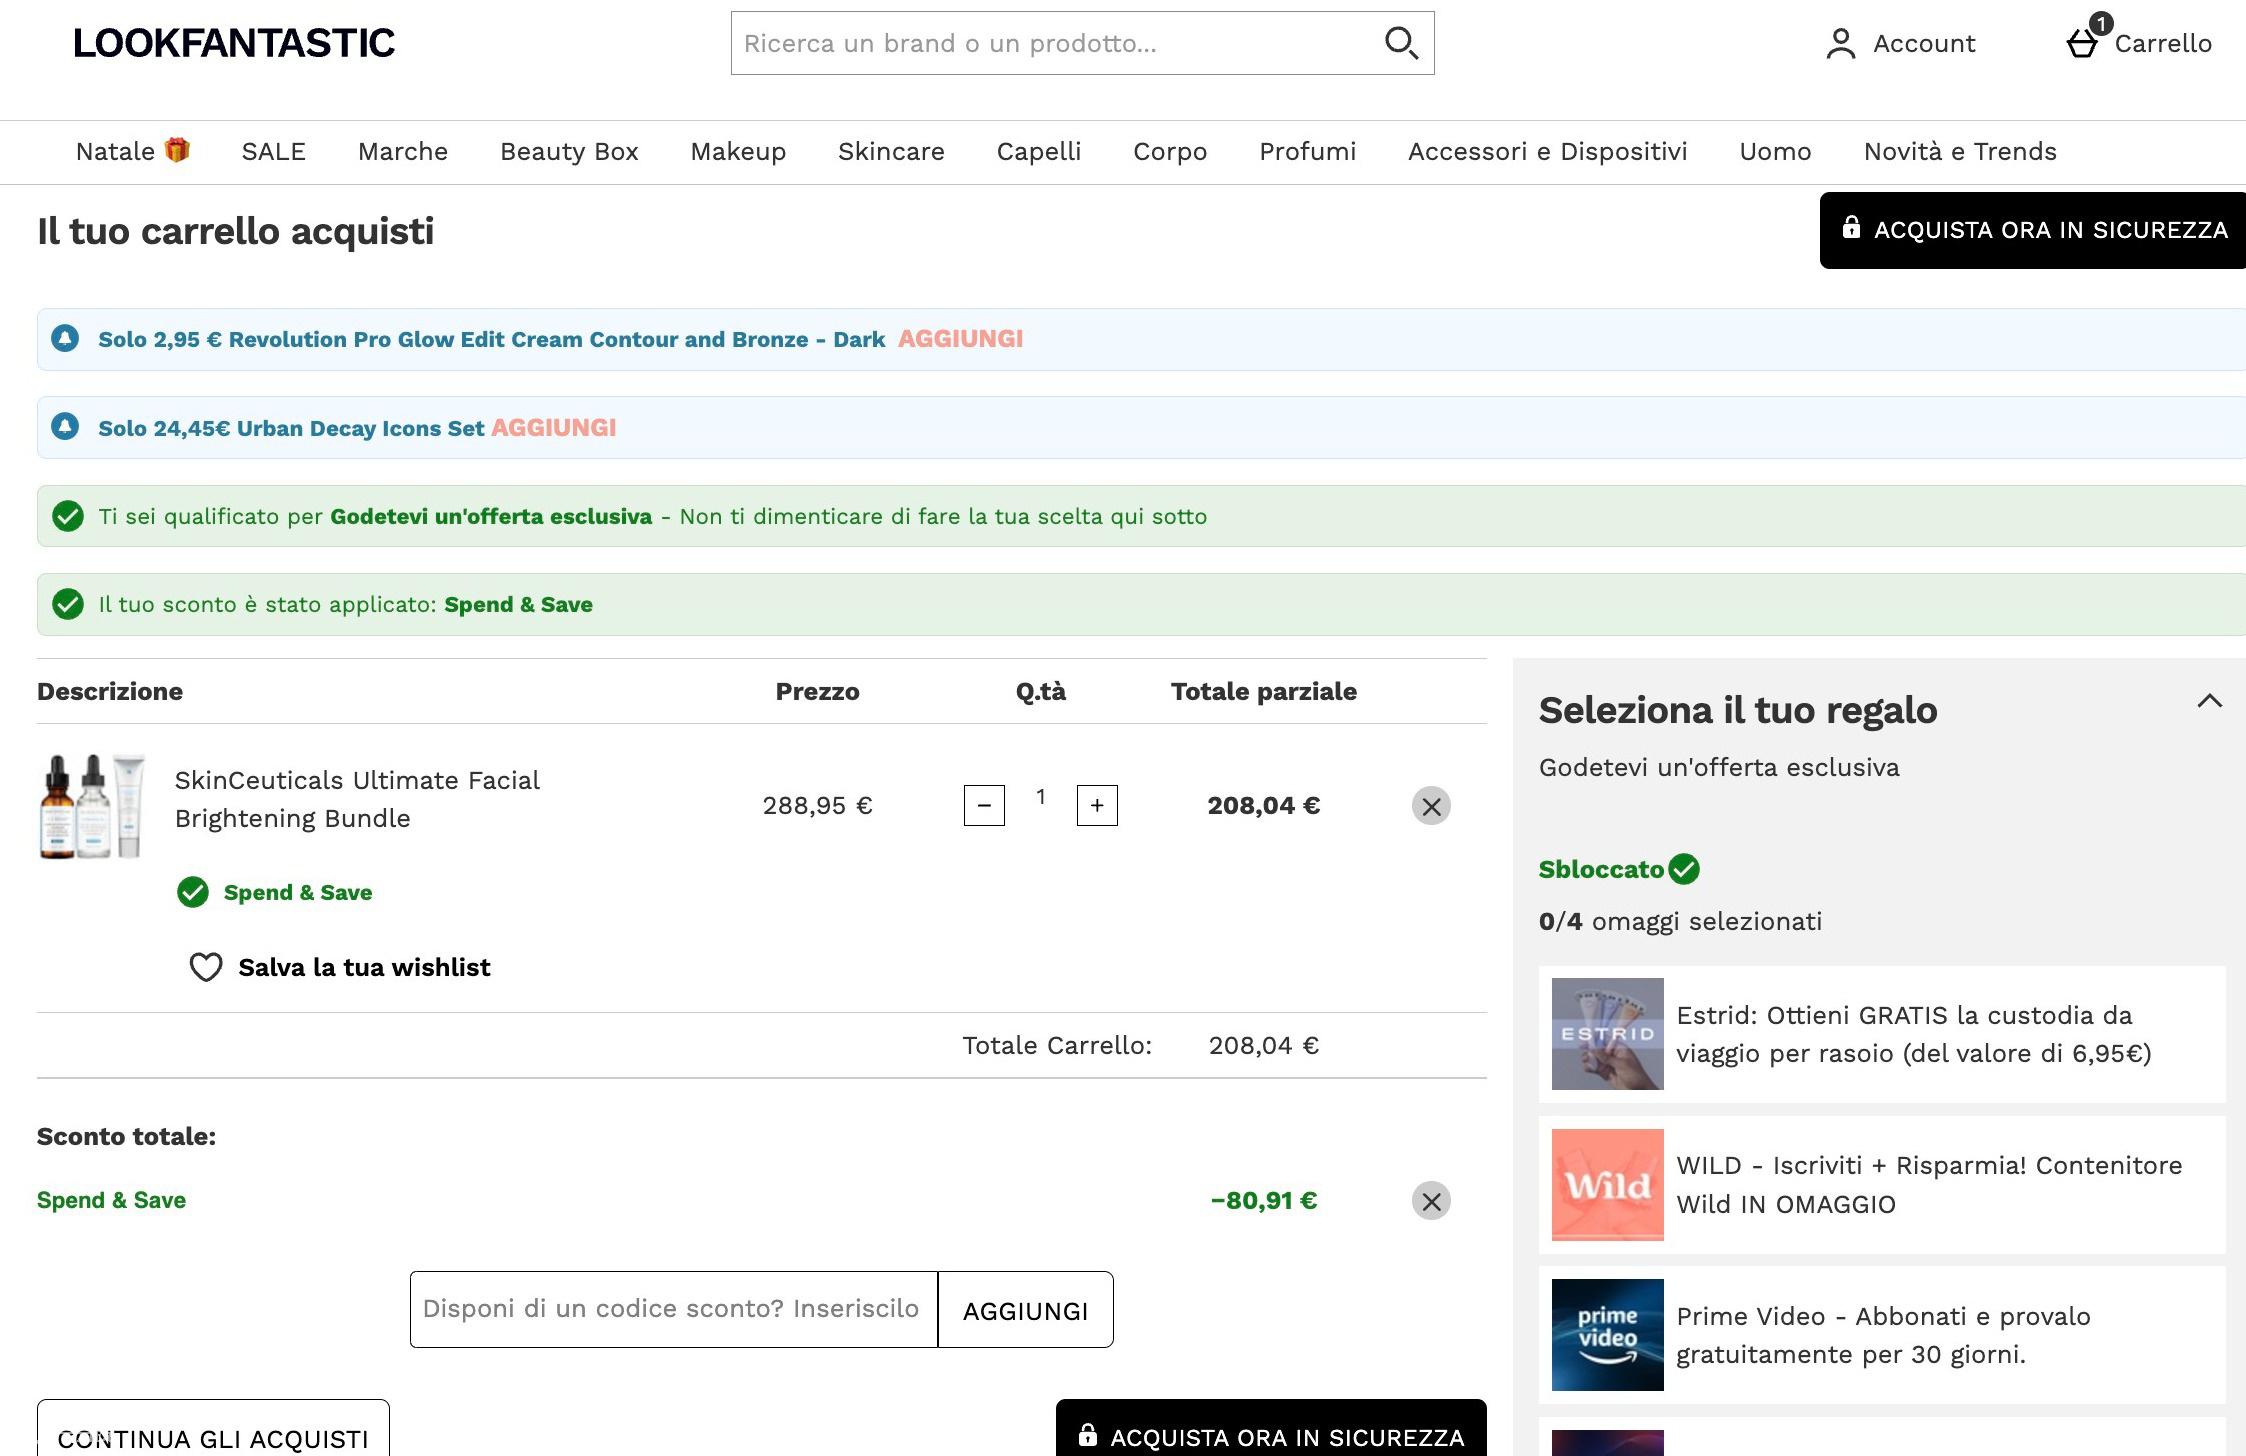Remove SkinCeuticals bundle with X icon
2246x1456 pixels.
pos(1431,806)
